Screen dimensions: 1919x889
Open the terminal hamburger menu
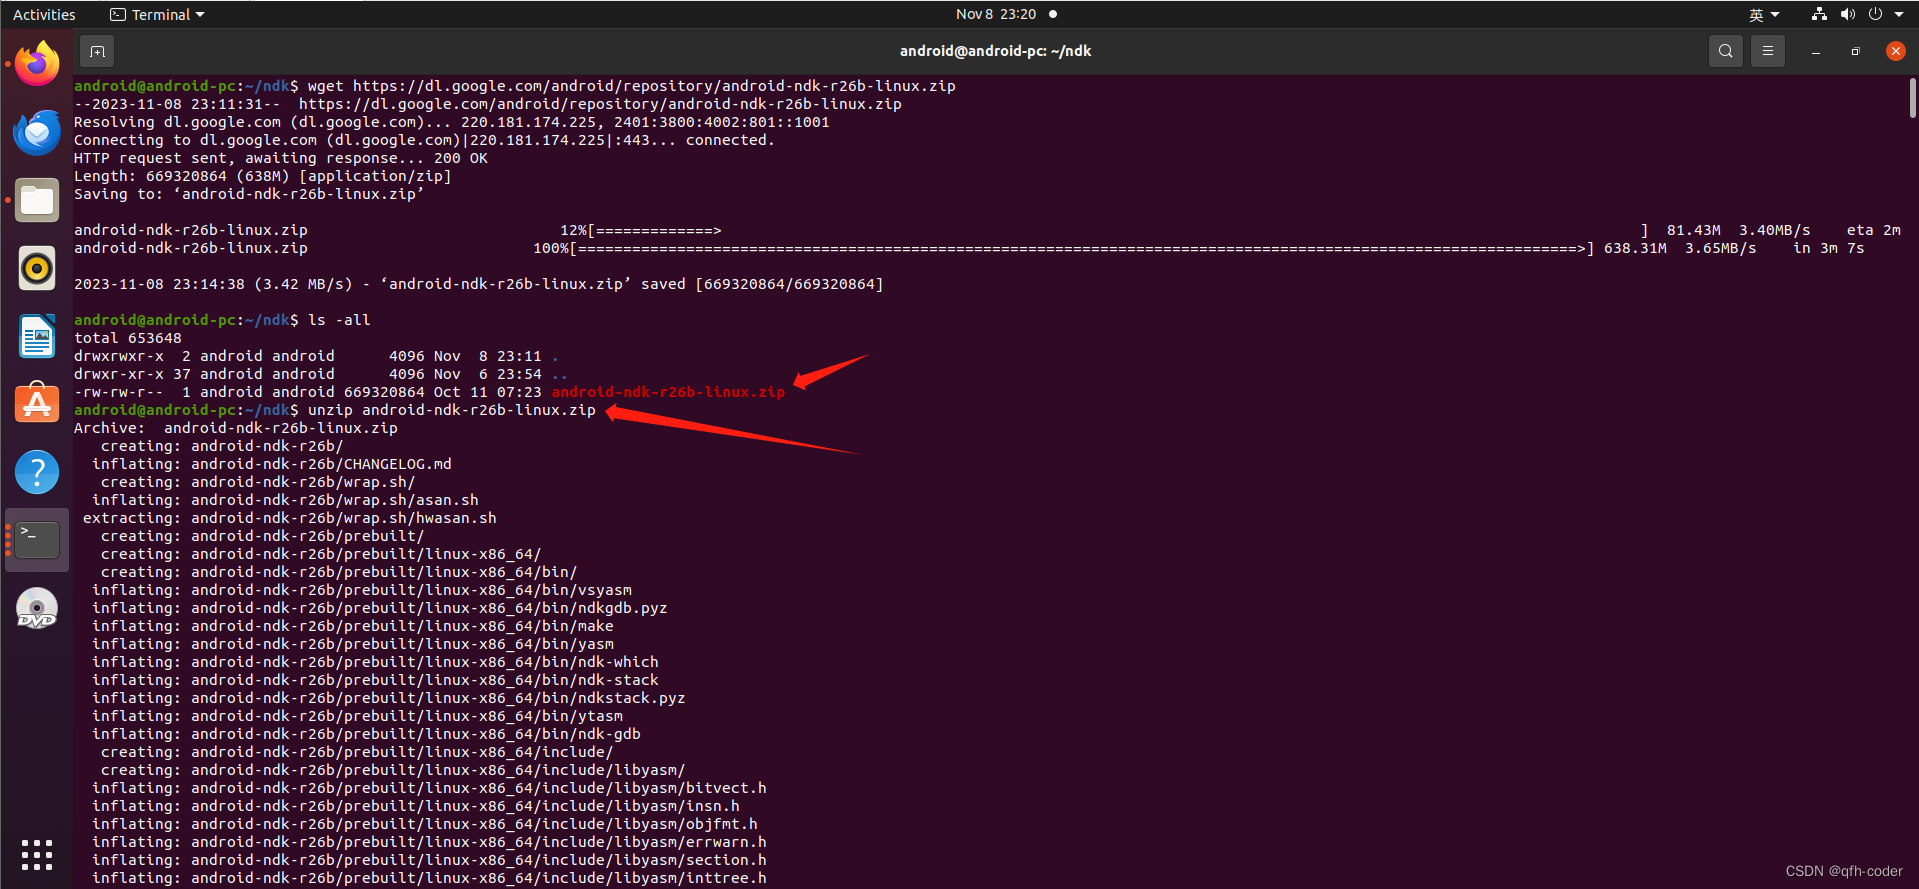point(1768,51)
